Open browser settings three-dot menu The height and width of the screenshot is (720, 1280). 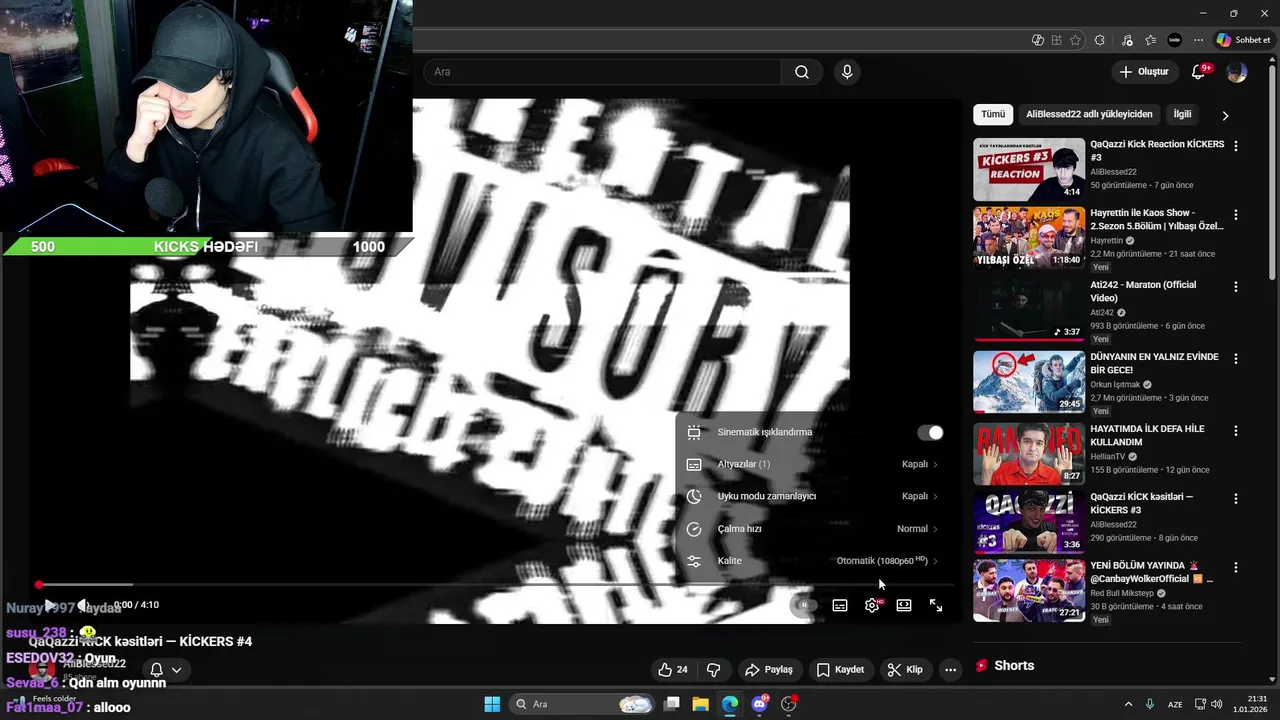coord(1198,40)
